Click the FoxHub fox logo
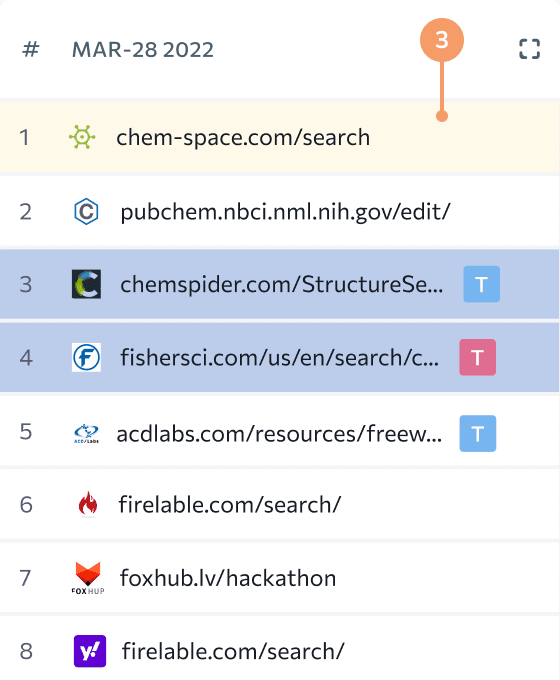Image resolution: width=560 pixels, height=680 pixels. [x=88, y=578]
